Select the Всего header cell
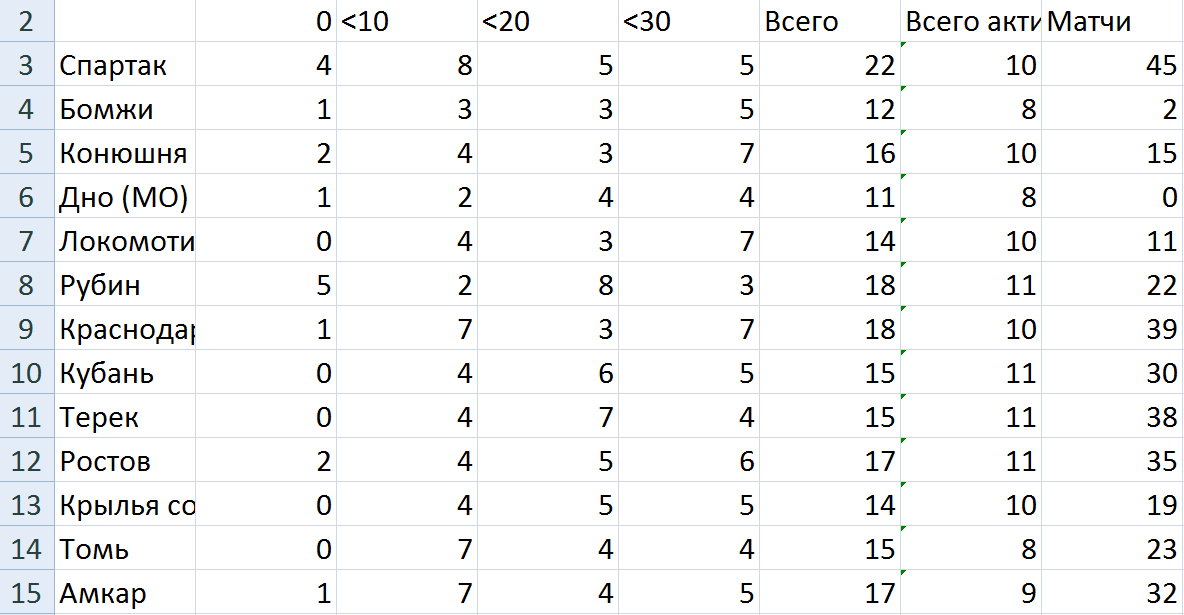The image size is (1184, 615). pyautogui.click(x=829, y=22)
